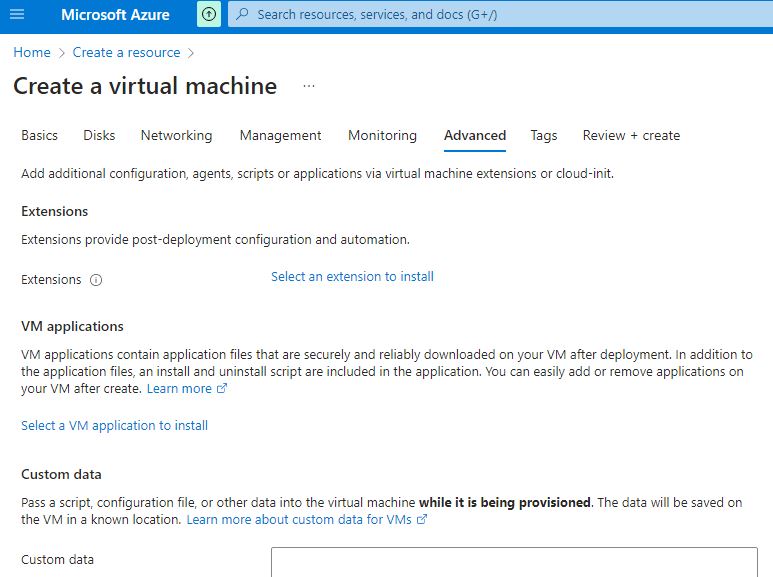Click the Microsoft Azure home logo
The image size is (773, 577).
click(115, 15)
